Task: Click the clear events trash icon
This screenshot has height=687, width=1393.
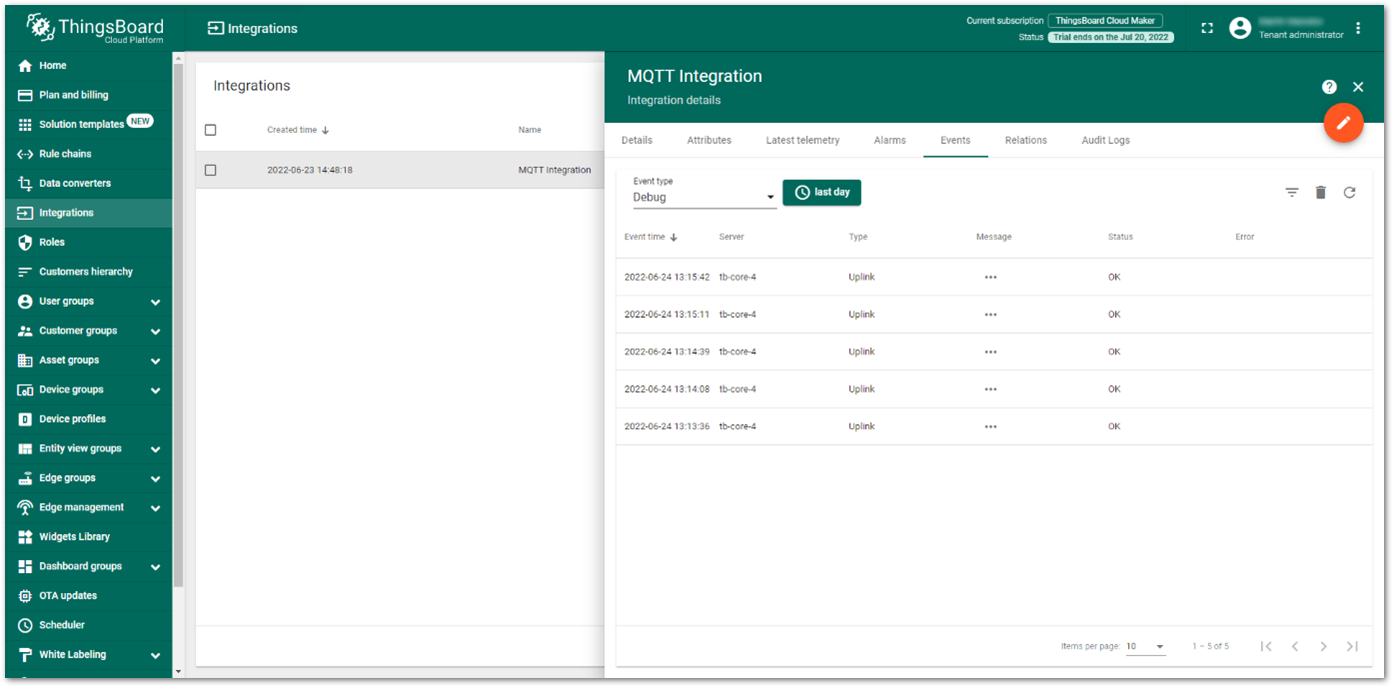Action: click(1320, 191)
